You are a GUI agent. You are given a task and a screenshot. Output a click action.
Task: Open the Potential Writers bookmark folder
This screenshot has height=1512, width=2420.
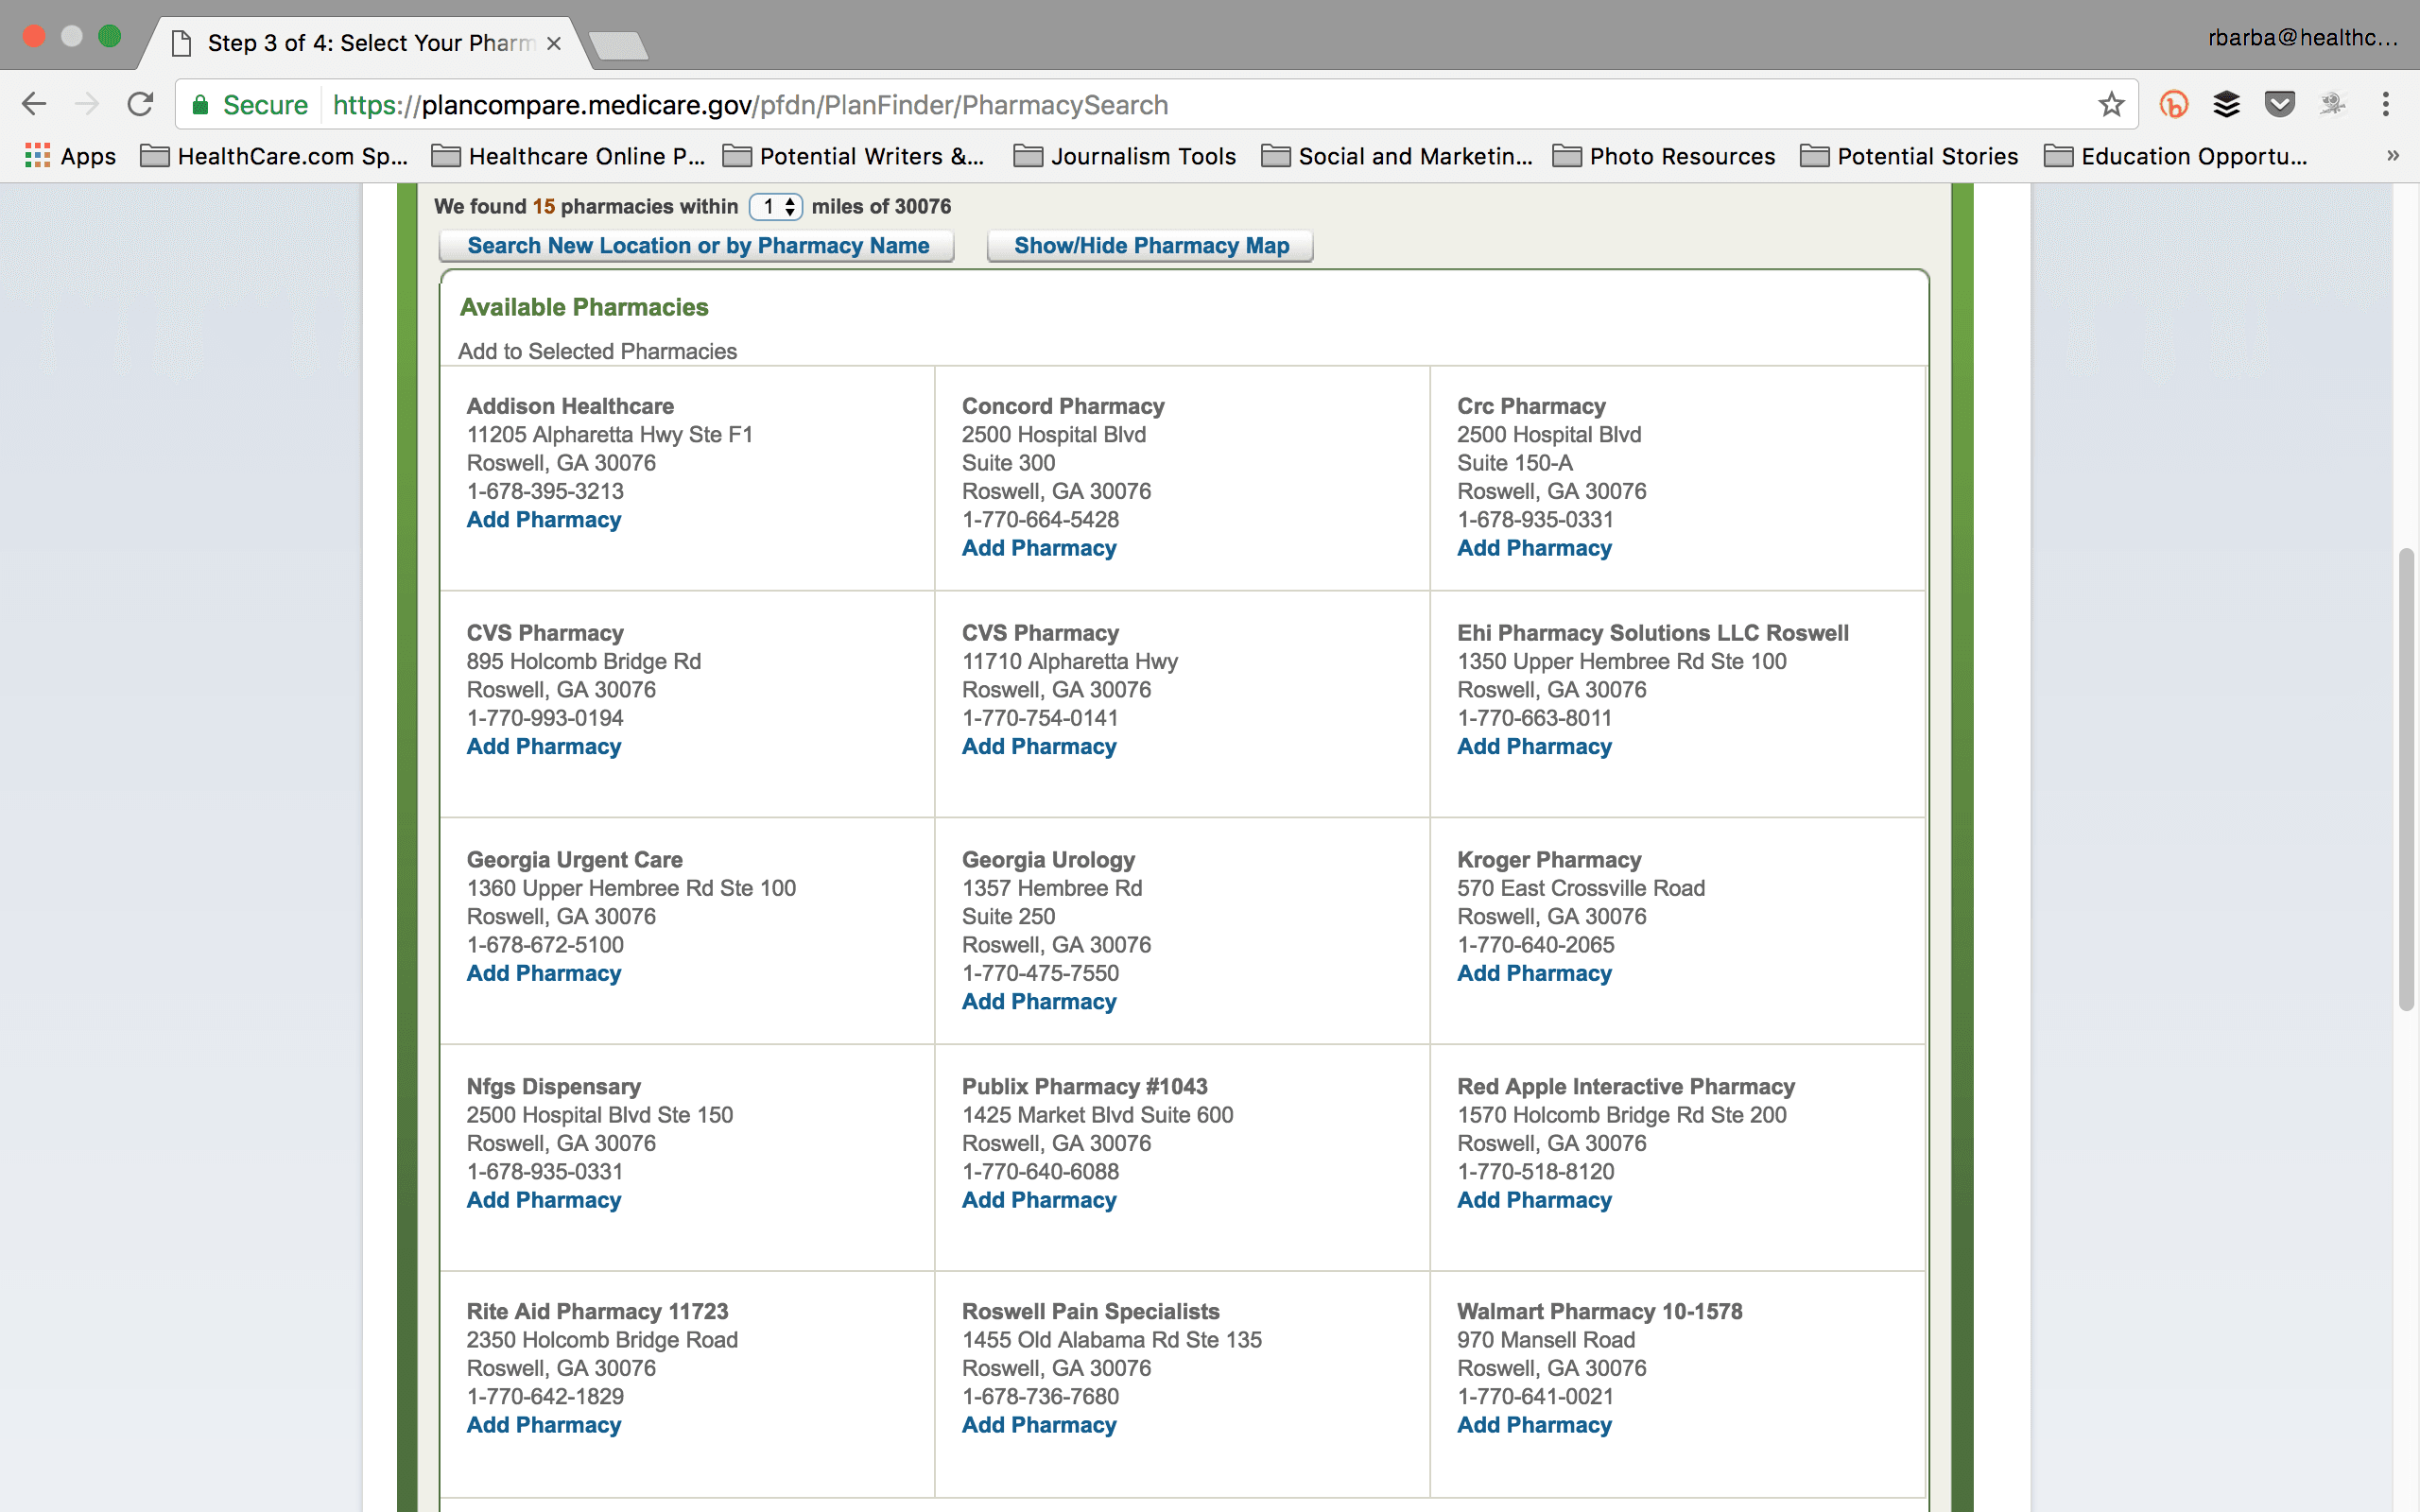click(853, 156)
